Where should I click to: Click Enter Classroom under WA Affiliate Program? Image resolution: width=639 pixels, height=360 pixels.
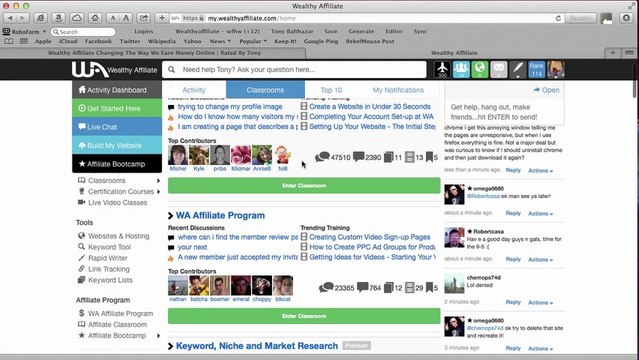point(304,316)
